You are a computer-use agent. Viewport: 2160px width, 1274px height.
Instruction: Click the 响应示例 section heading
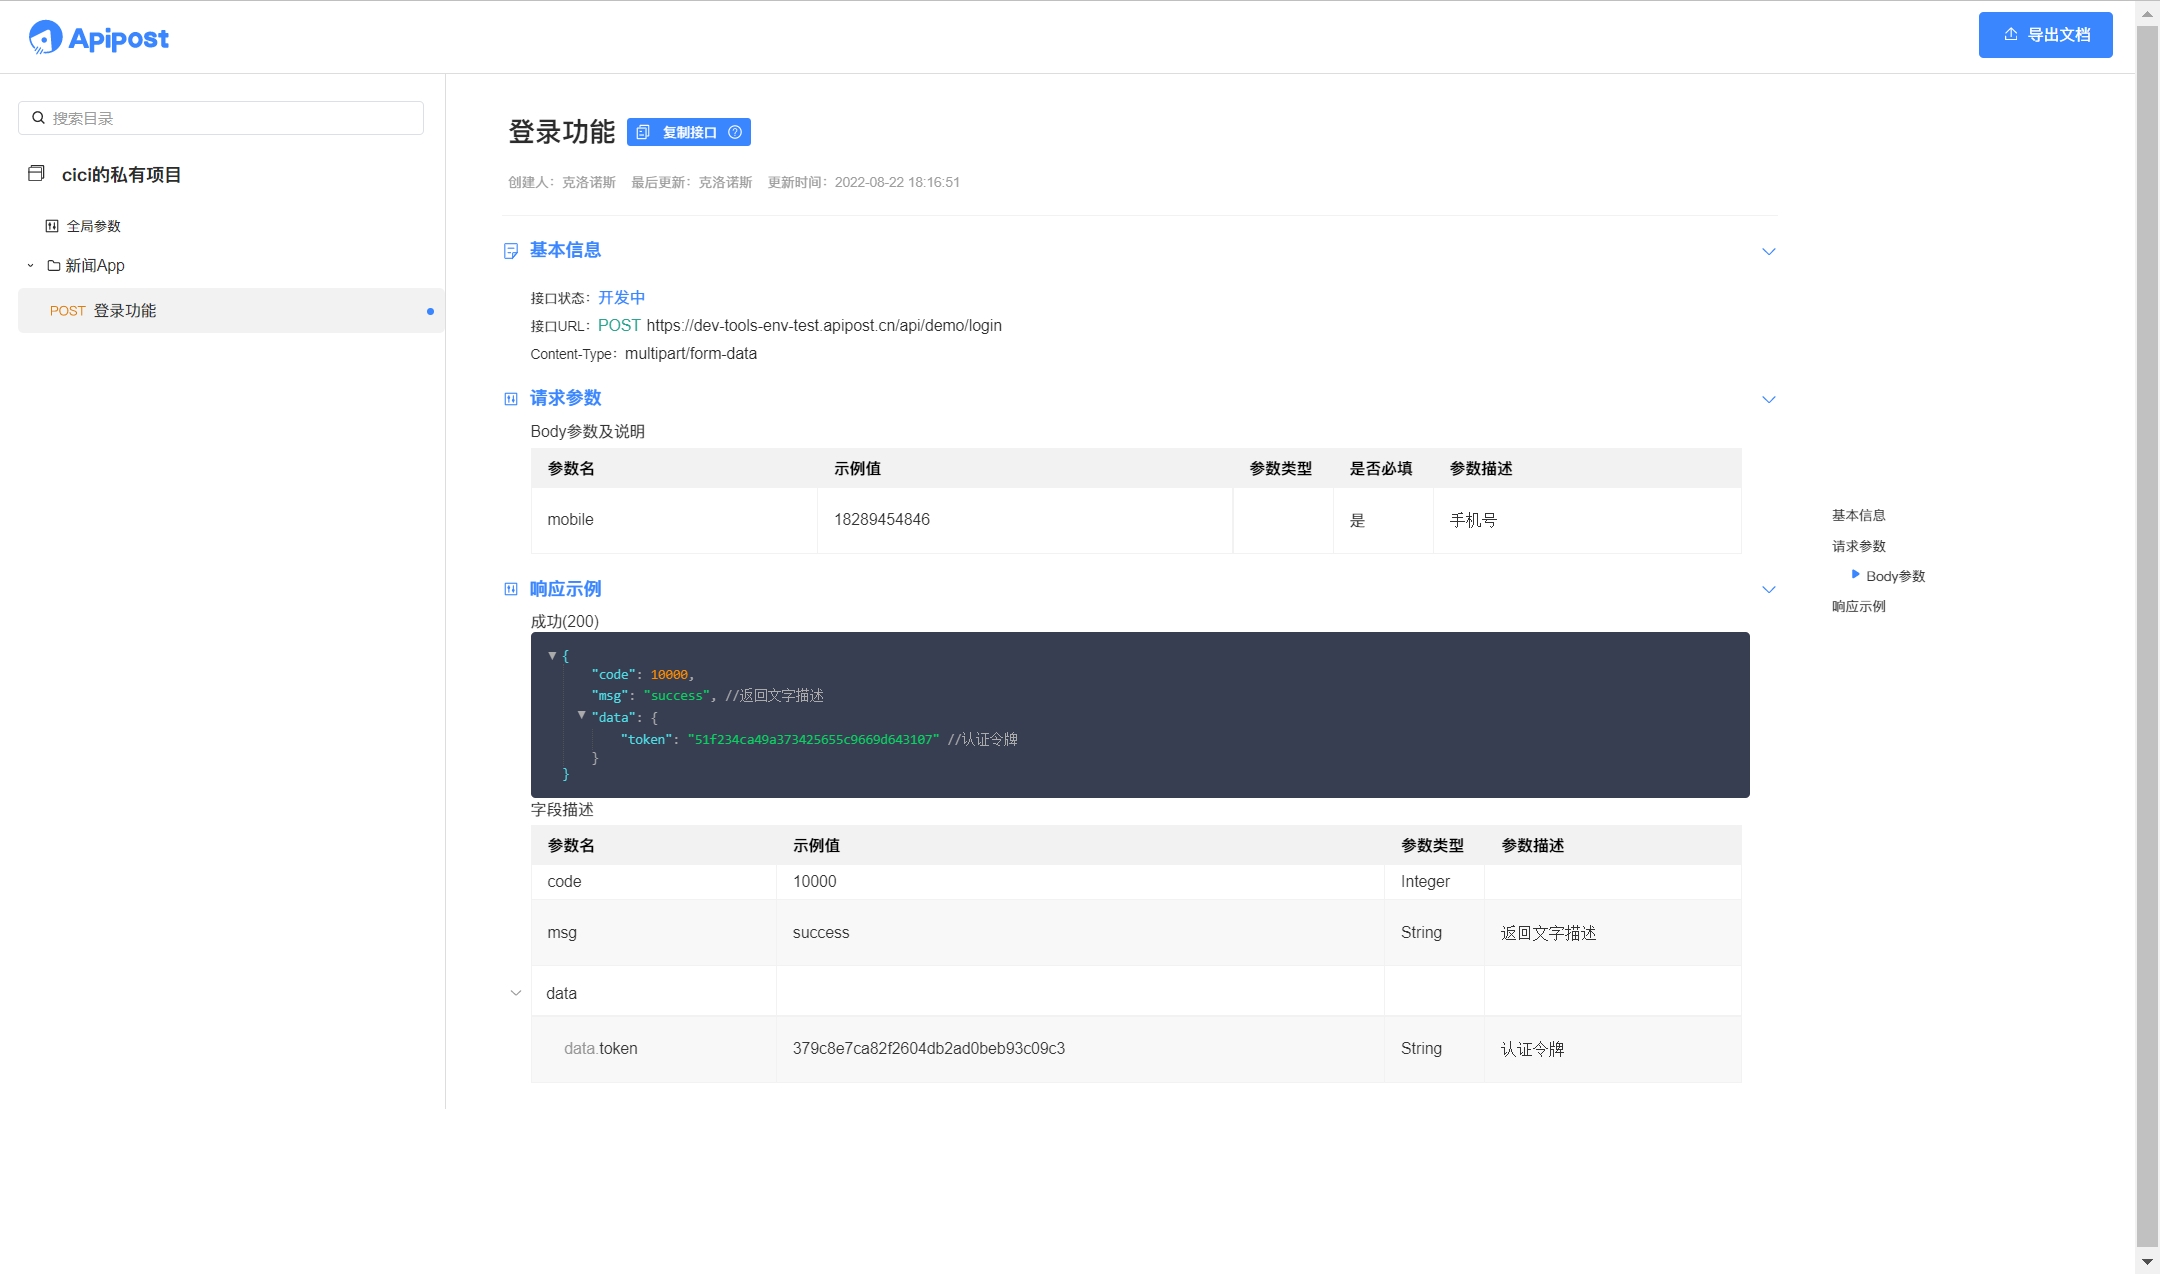pyautogui.click(x=565, y=589)
